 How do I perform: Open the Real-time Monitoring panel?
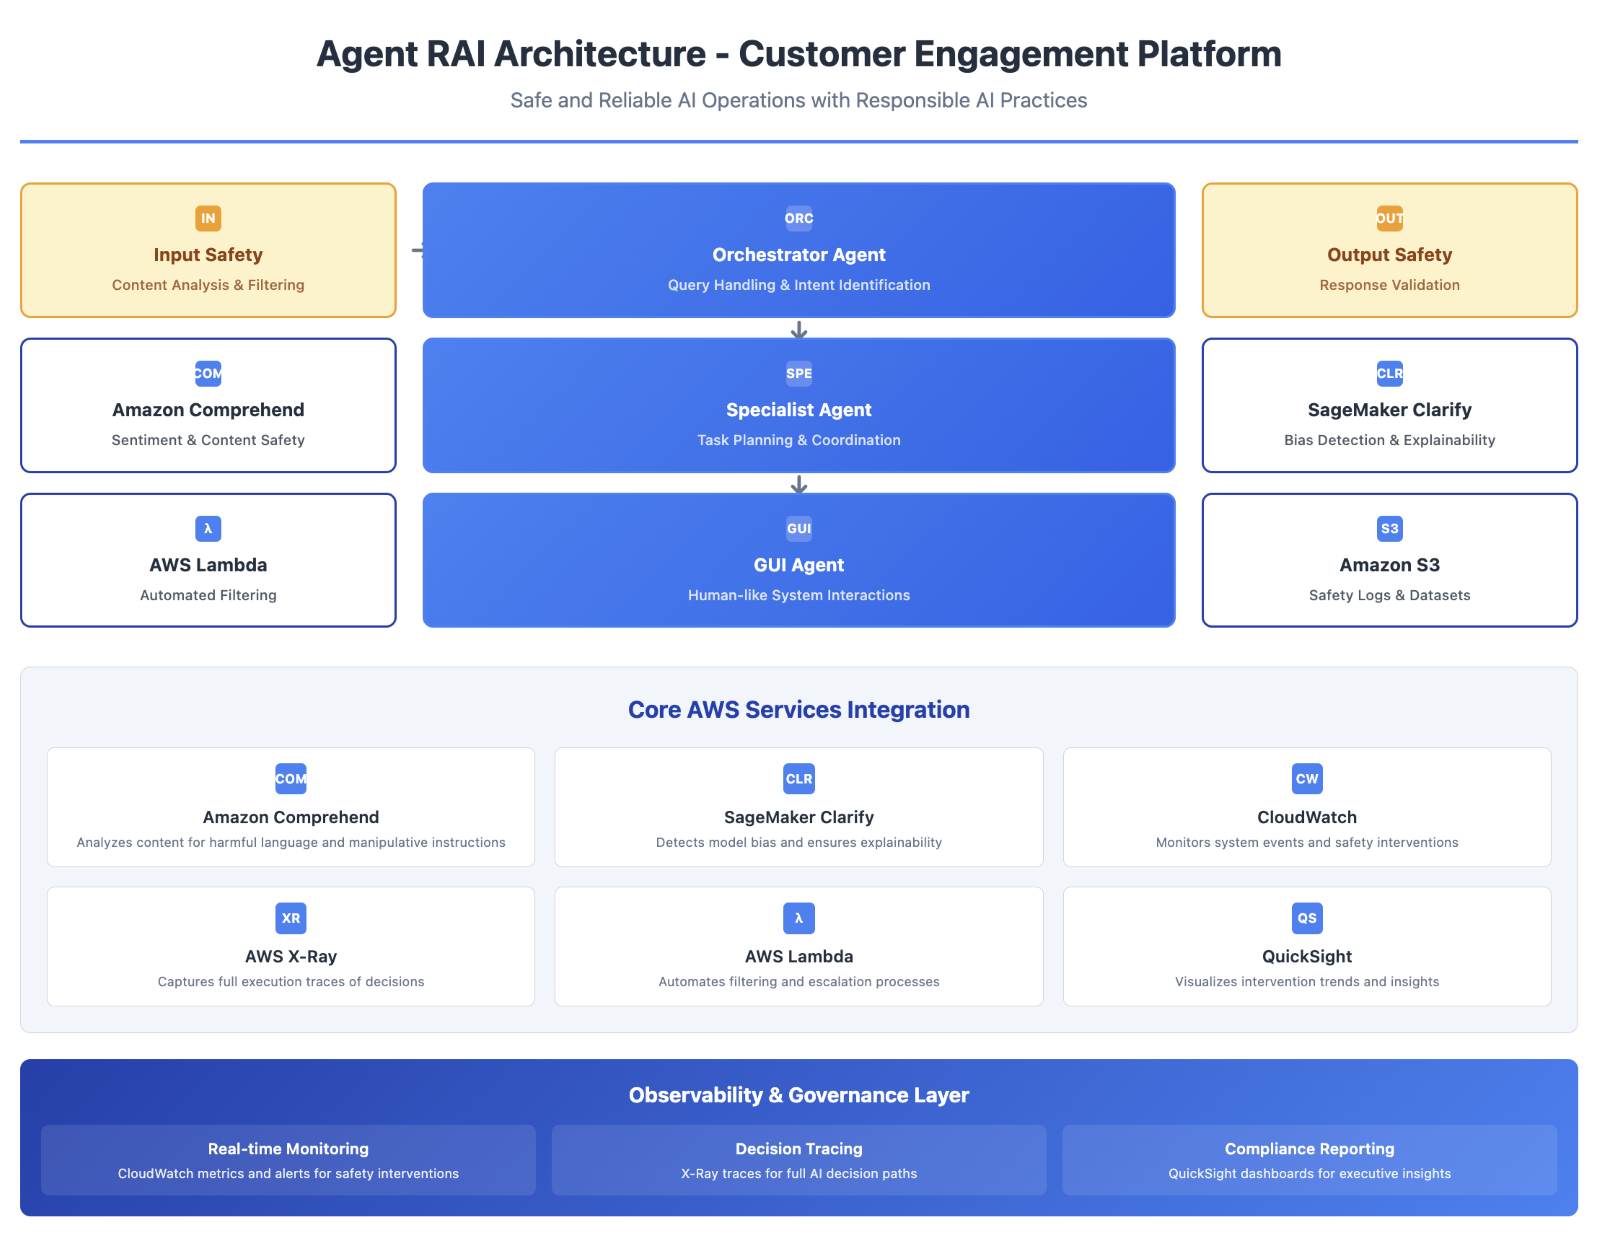(x=288, y=1160)
